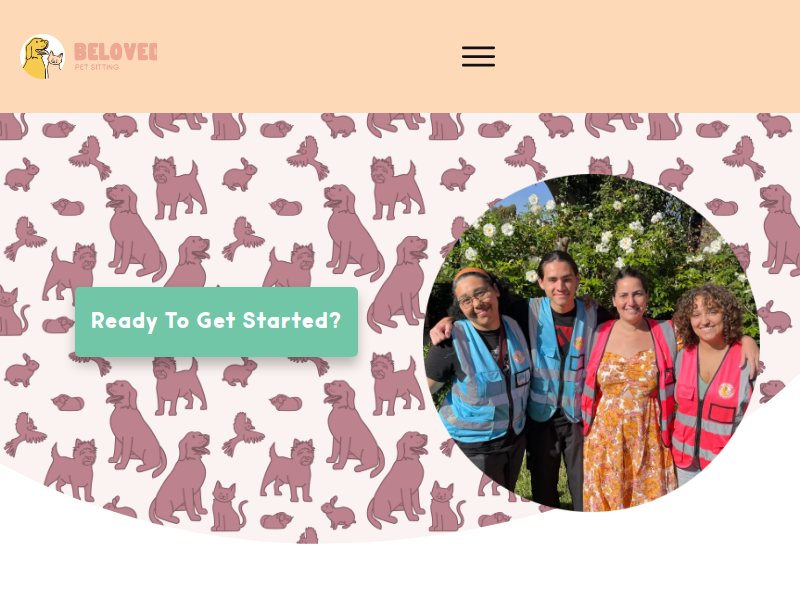Click the bird silhouette directly below the logo
This screenshot has width=800, height=600.
click(90, 157)
